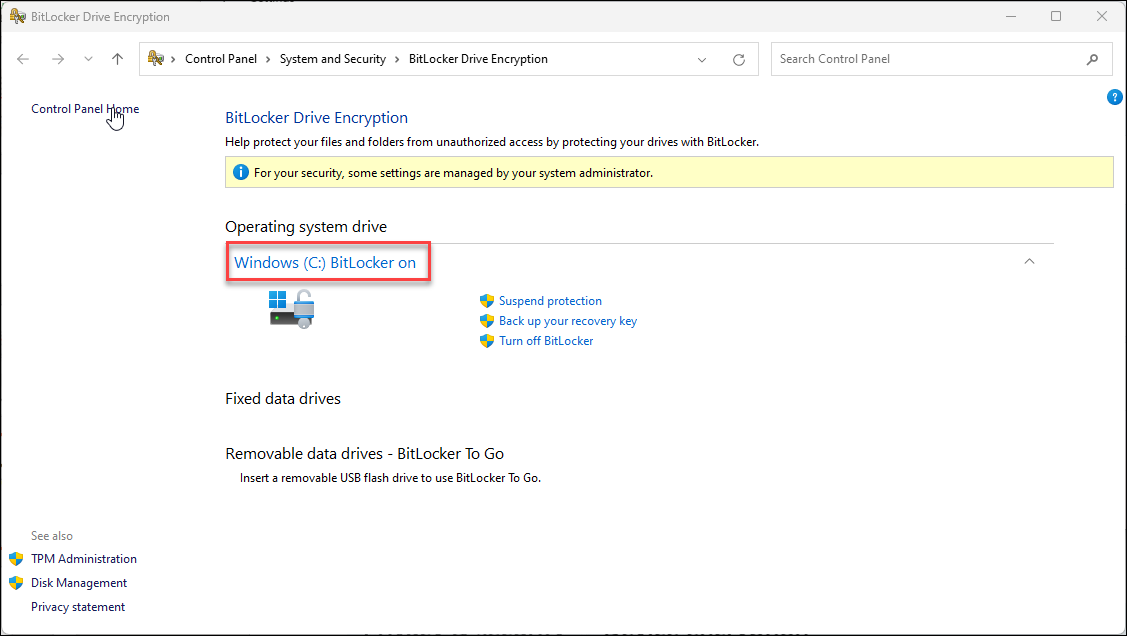Expand recent locations with the down chevron near back arrow

pyautogui.click(x=88, y=59)
